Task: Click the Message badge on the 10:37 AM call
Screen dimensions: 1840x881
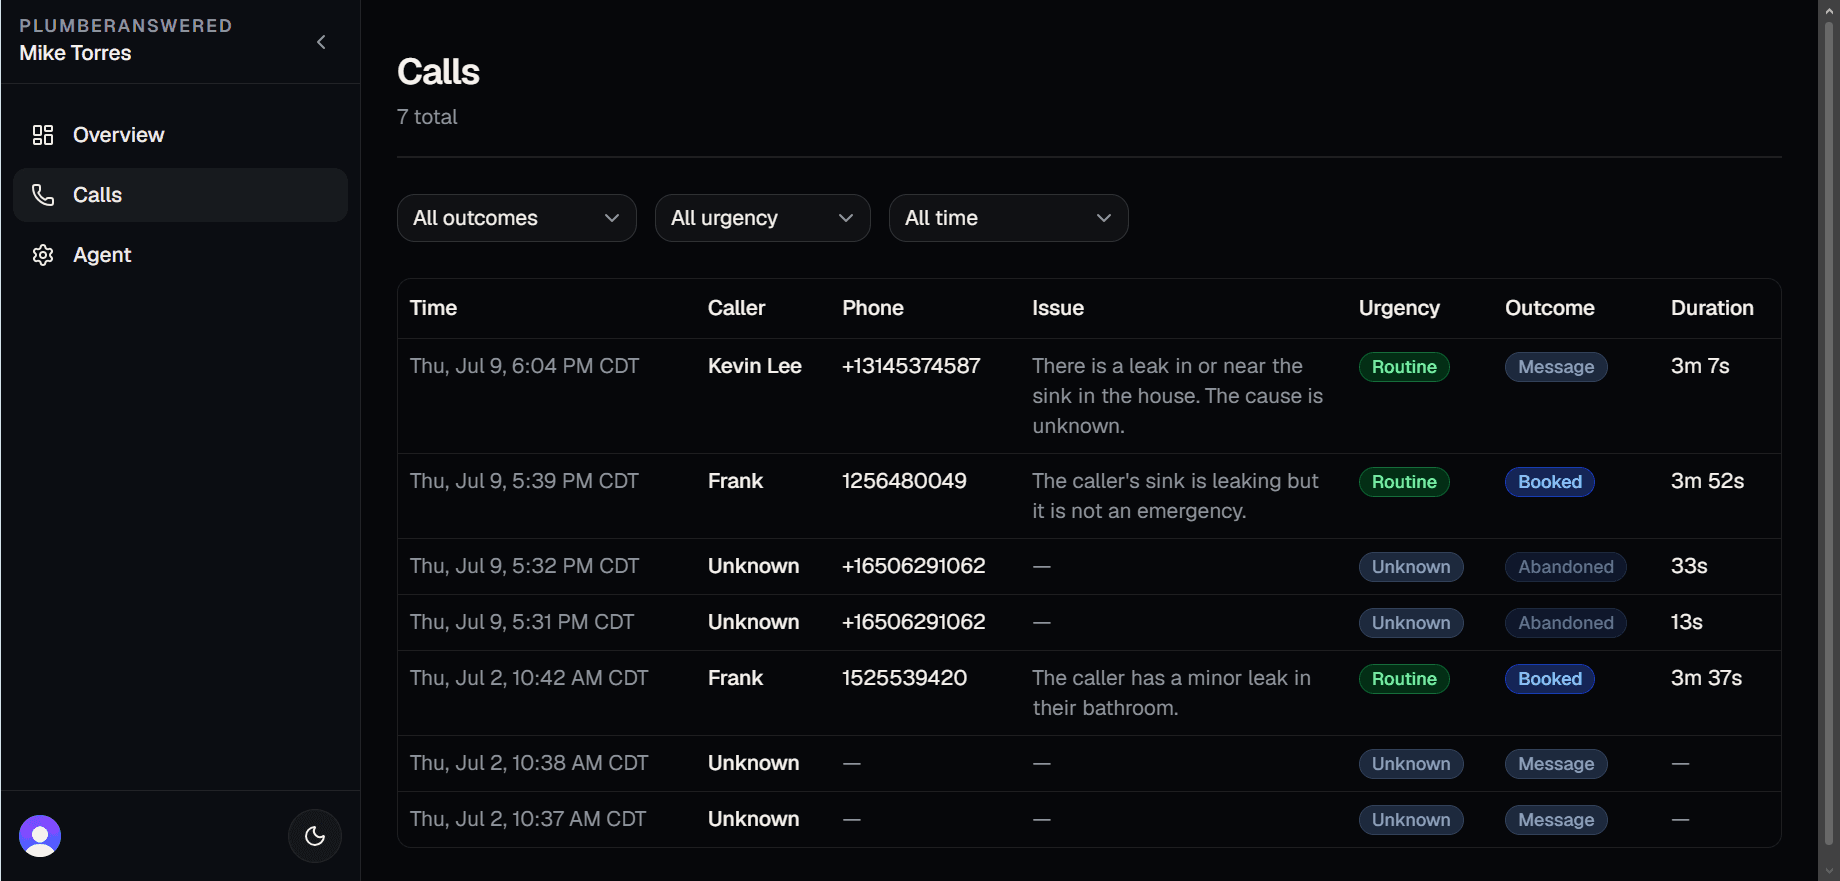Action: [x=1556, y=820]
